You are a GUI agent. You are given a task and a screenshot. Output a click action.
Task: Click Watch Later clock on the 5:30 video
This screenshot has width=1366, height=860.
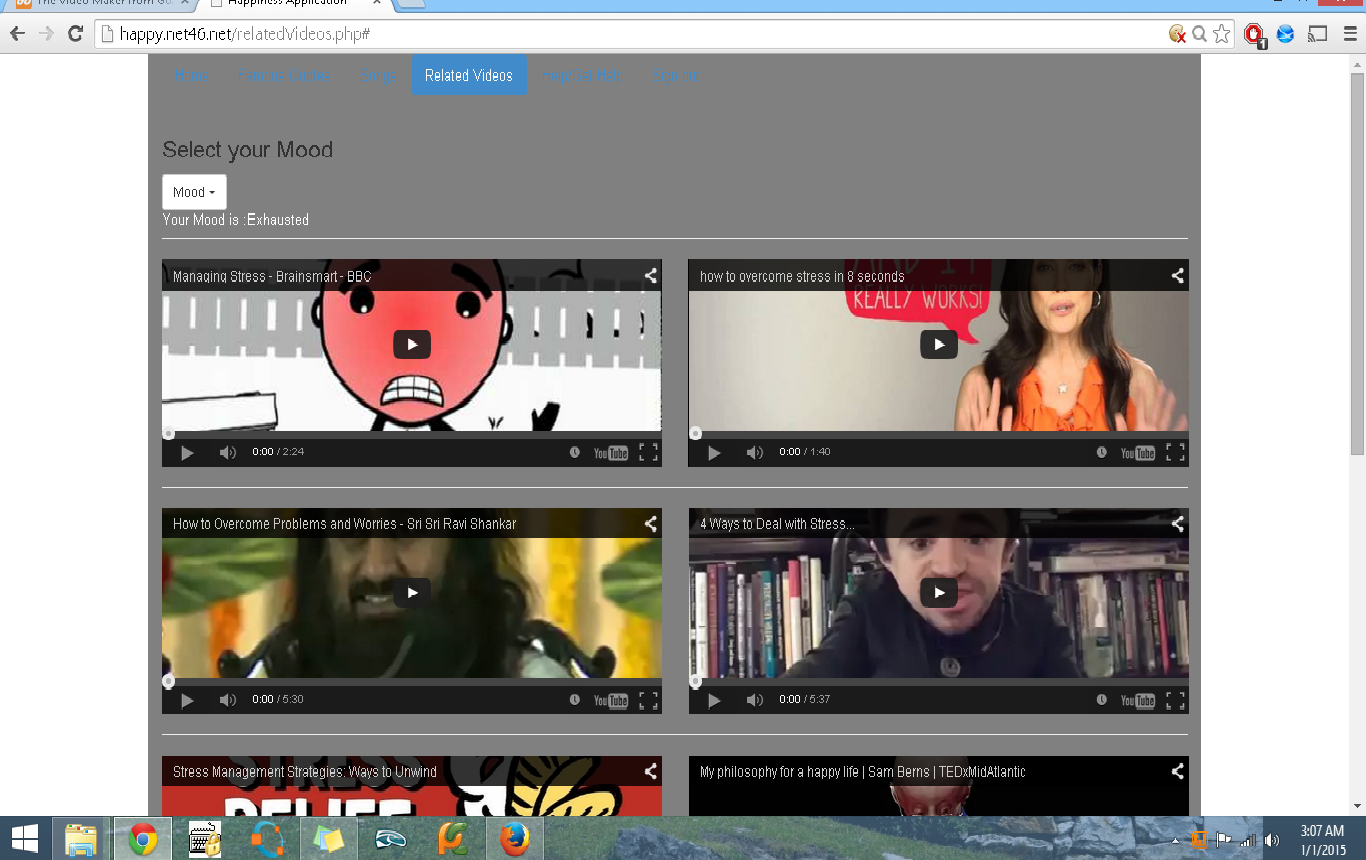tap(575, 700)
